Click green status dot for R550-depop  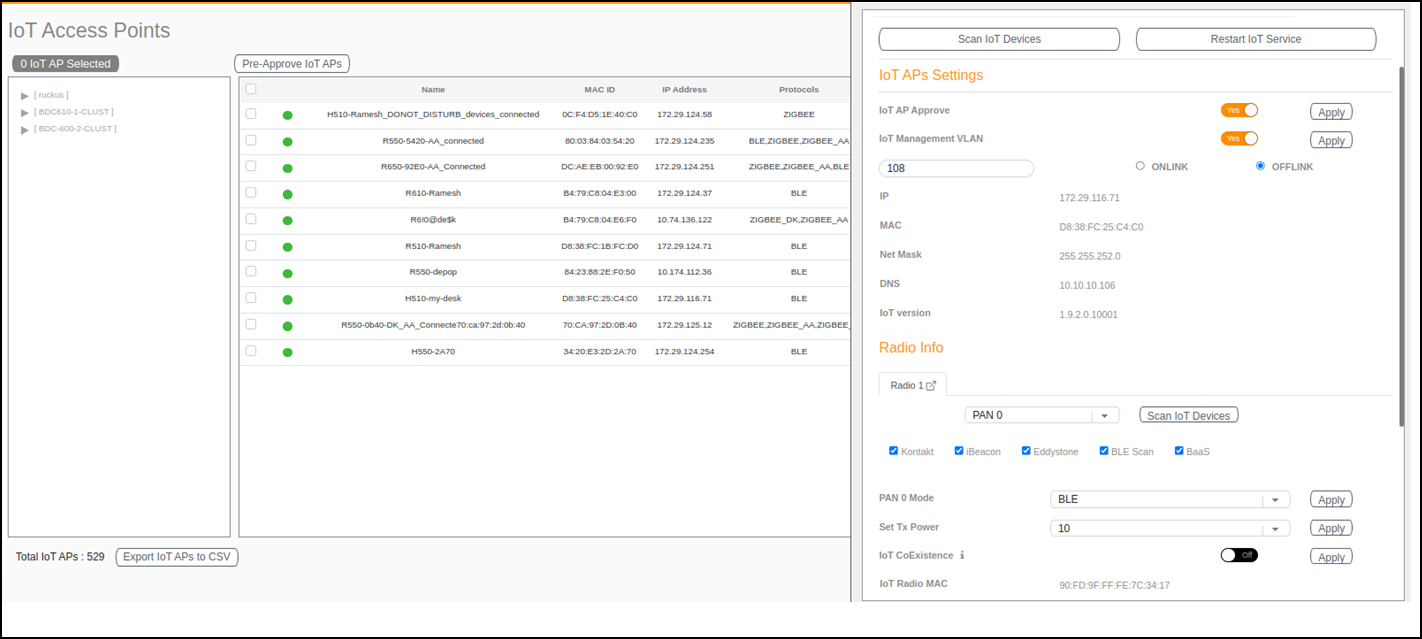coord(288,273)
